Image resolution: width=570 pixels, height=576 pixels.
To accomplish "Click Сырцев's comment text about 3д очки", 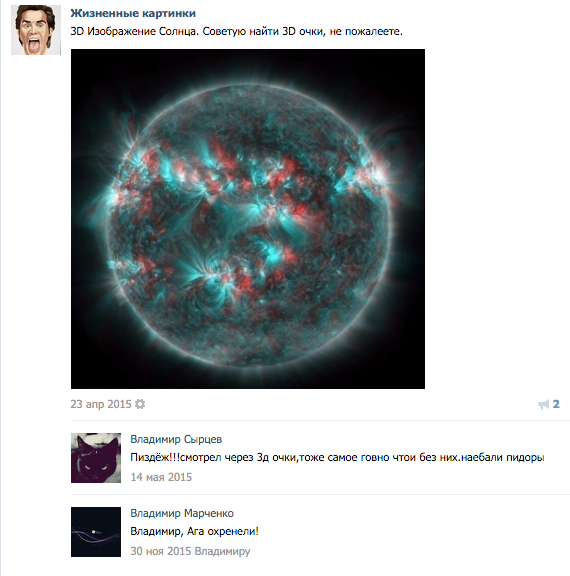I will coord(337,457).
